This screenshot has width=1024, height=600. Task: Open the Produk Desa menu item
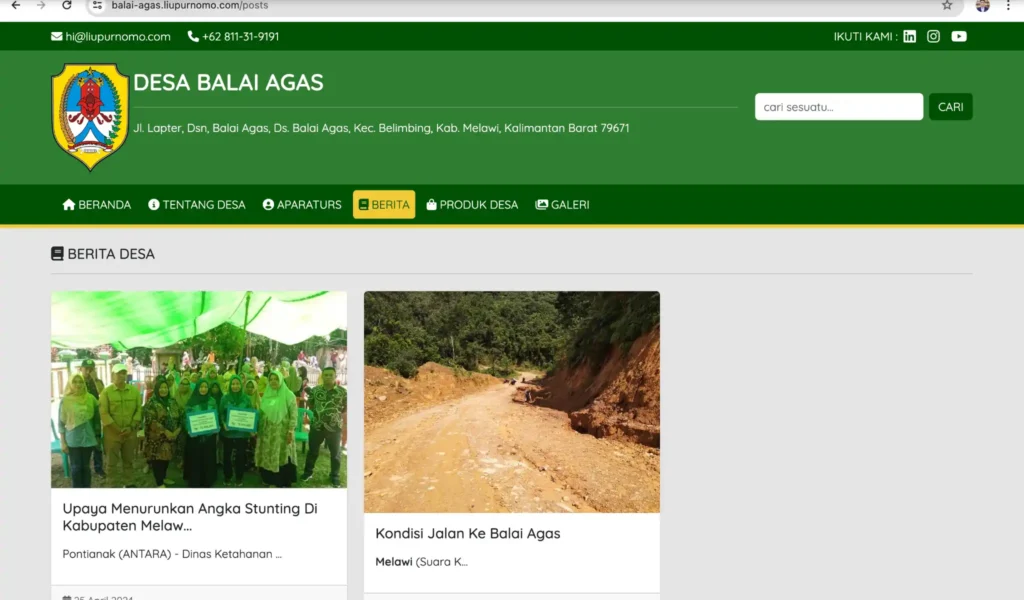tap(472, 204)
